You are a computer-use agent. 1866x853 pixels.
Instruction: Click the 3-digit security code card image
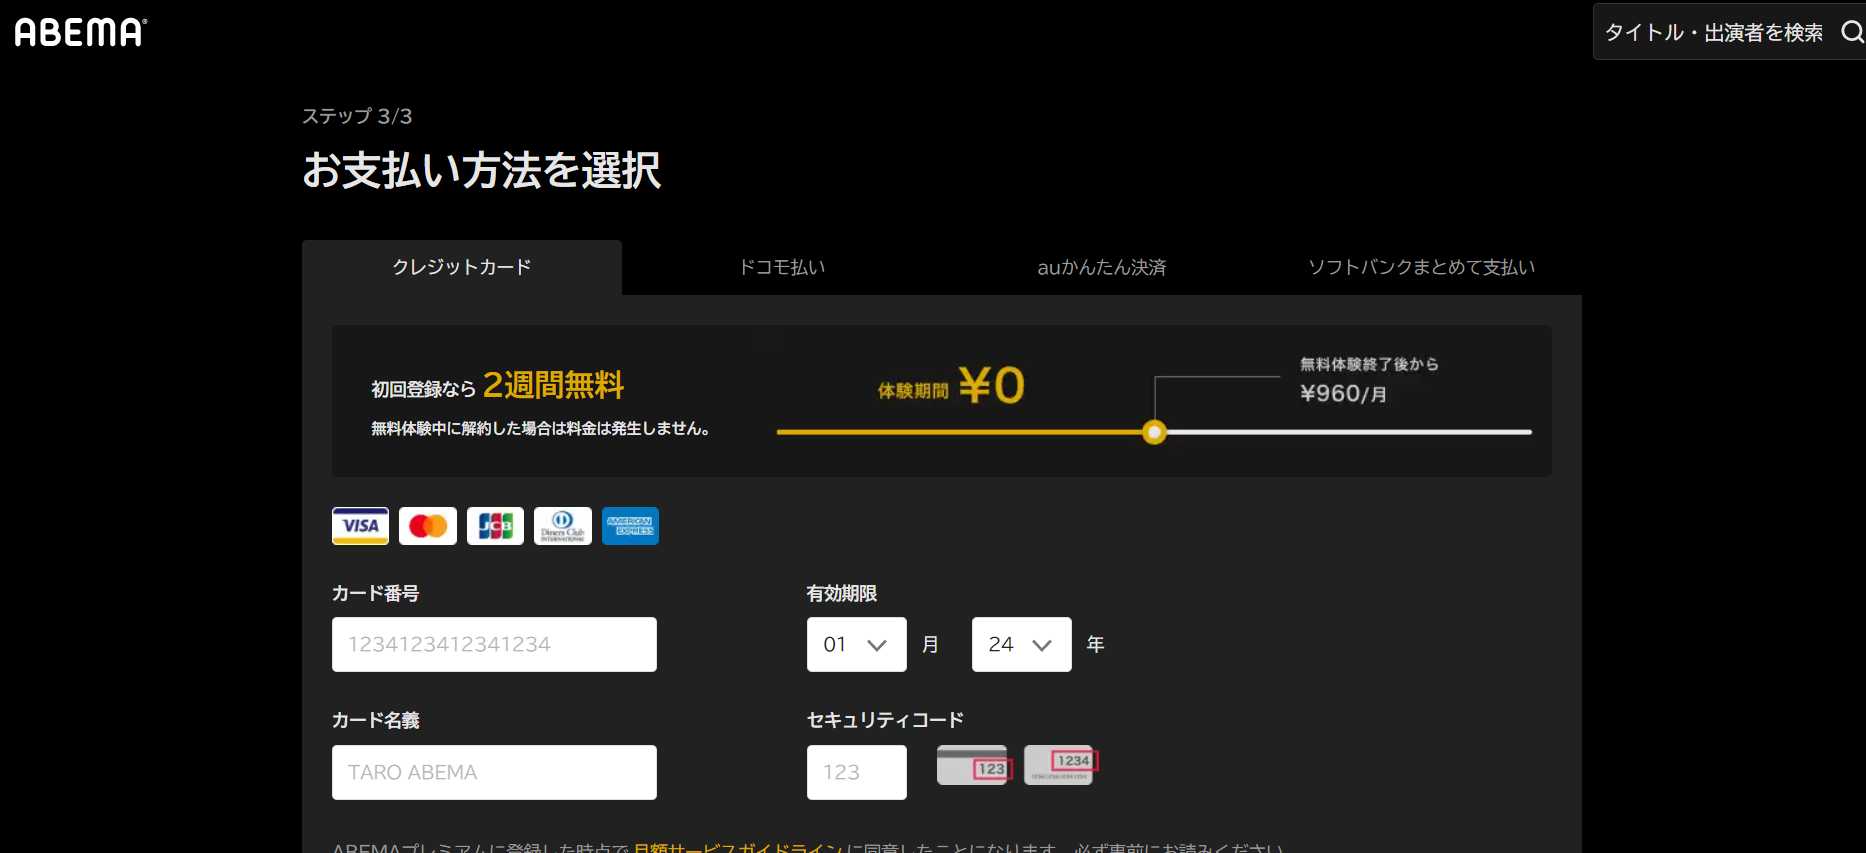(974, 765)
